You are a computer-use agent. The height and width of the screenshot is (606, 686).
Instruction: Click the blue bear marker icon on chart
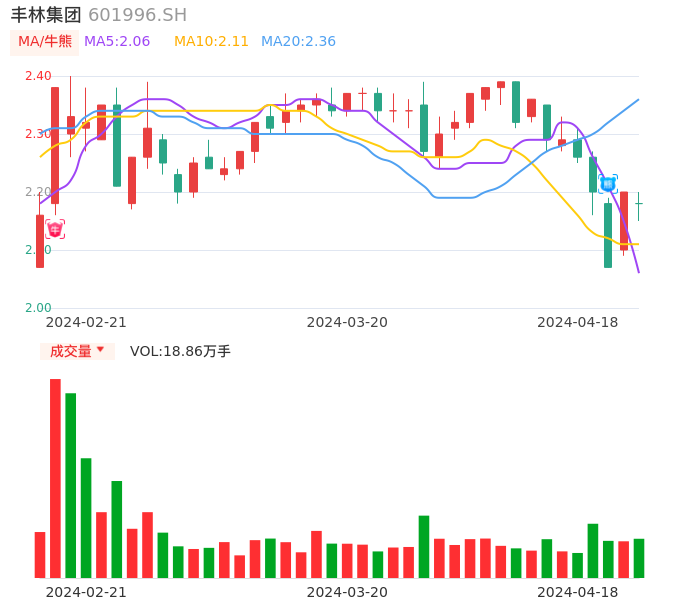(x=607, y=184)
